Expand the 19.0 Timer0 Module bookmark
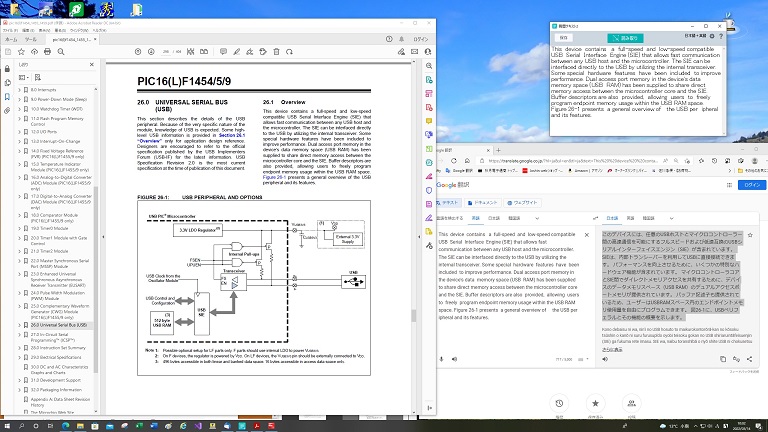The image size is (768, 432). click(x=20, y=228)
